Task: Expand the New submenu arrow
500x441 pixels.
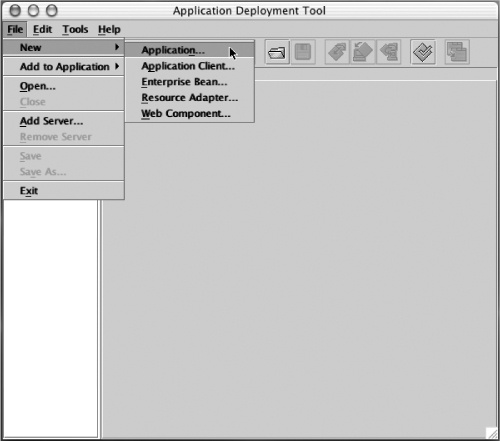Action: click(117, 47)
